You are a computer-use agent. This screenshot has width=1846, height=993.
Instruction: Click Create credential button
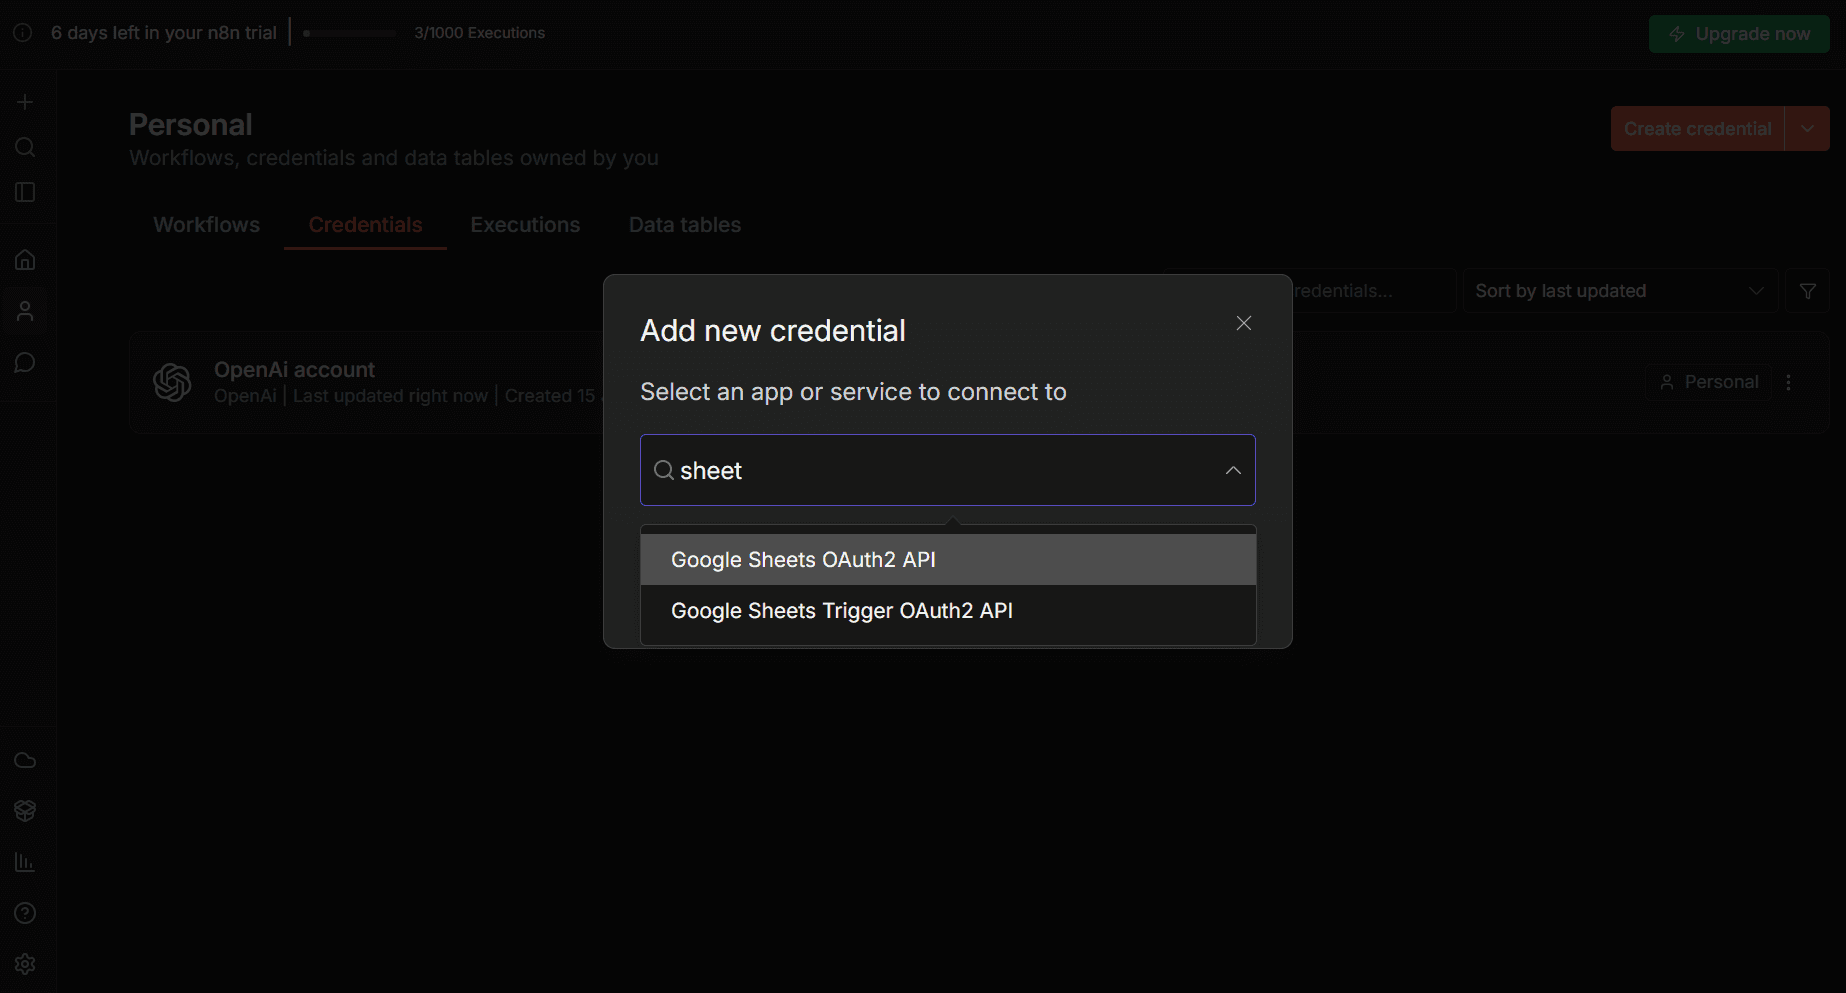tap(1697, 129)
